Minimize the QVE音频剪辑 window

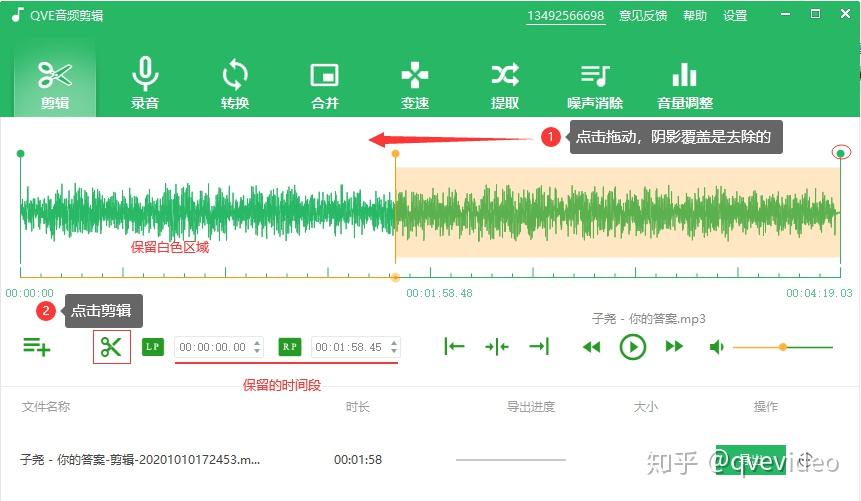pos(786,14)
